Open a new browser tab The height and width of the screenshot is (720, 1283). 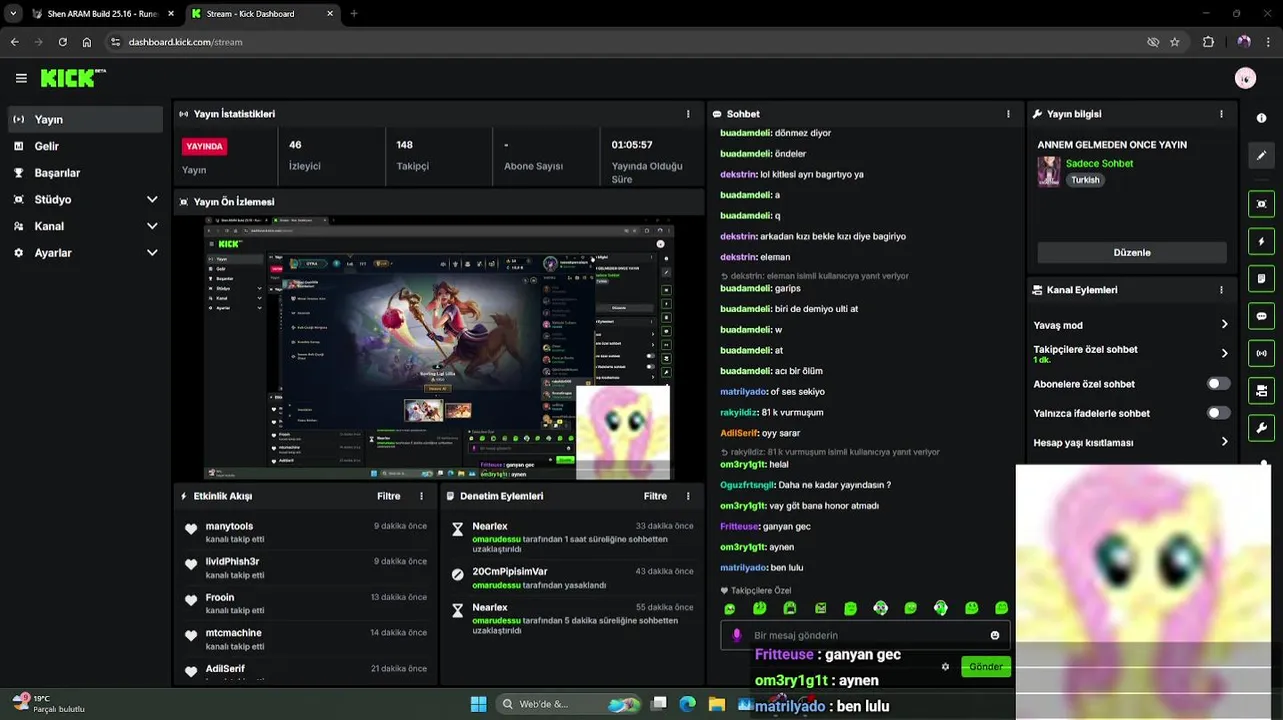[354, 14]
